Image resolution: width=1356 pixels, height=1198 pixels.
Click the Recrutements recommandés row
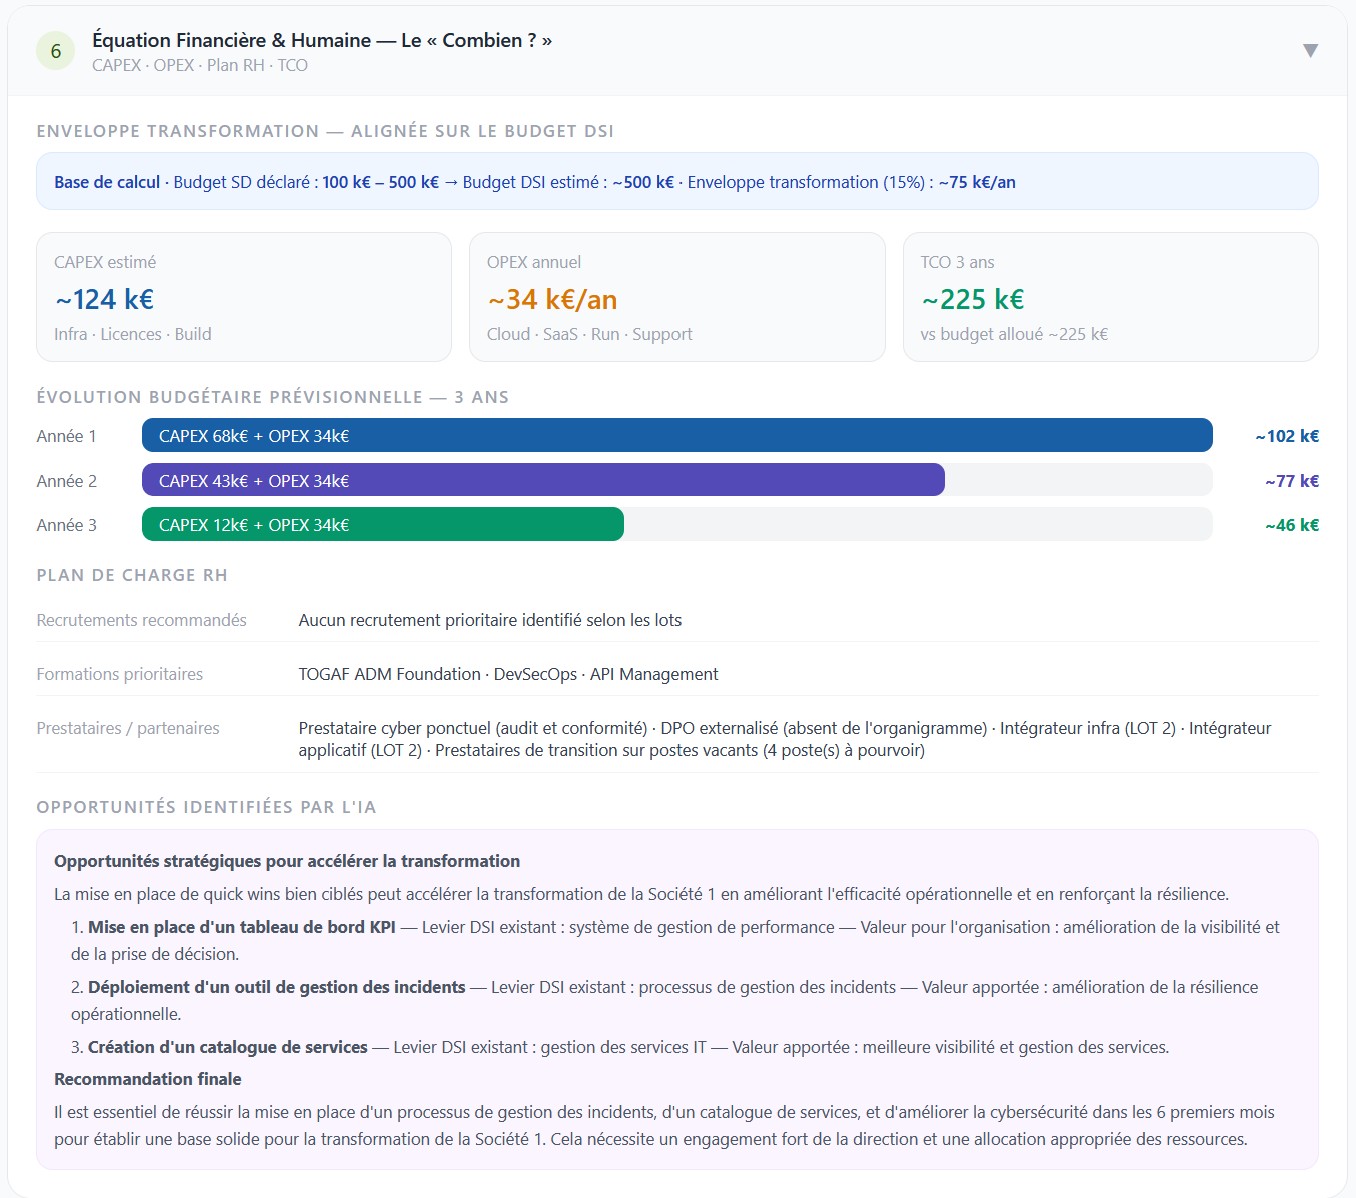[x=677, y=620]
